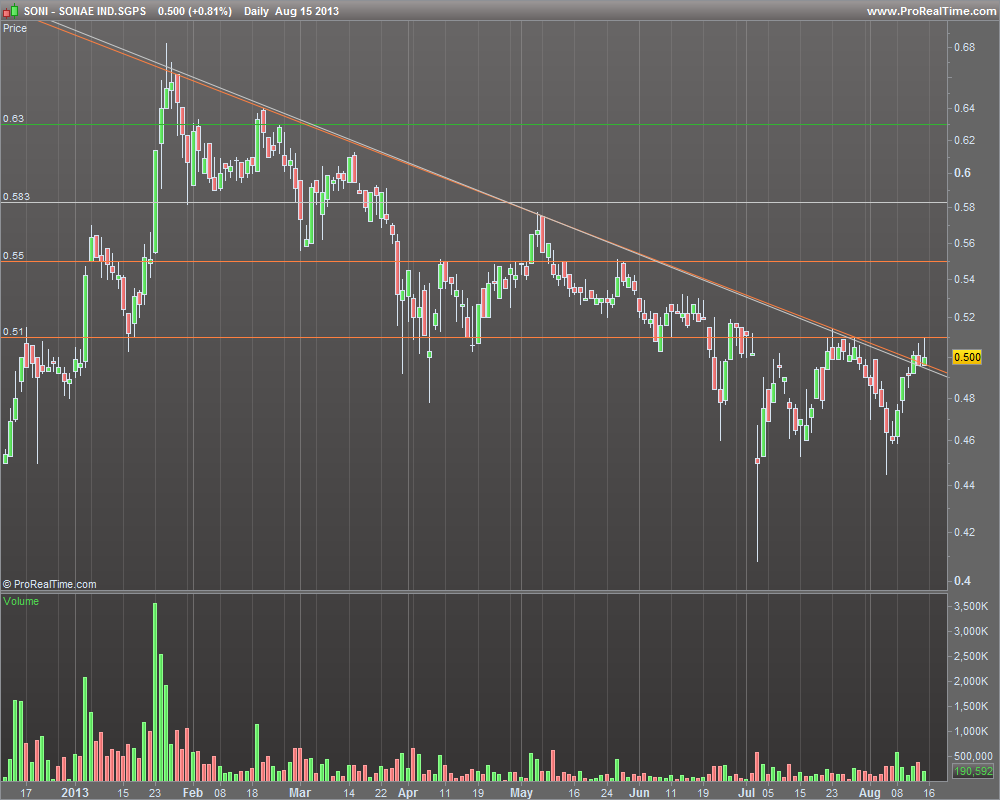Click the SONI - SONAE IND.SGPS title
Viewport: 1000px width, 800px height.
(85, 11)
